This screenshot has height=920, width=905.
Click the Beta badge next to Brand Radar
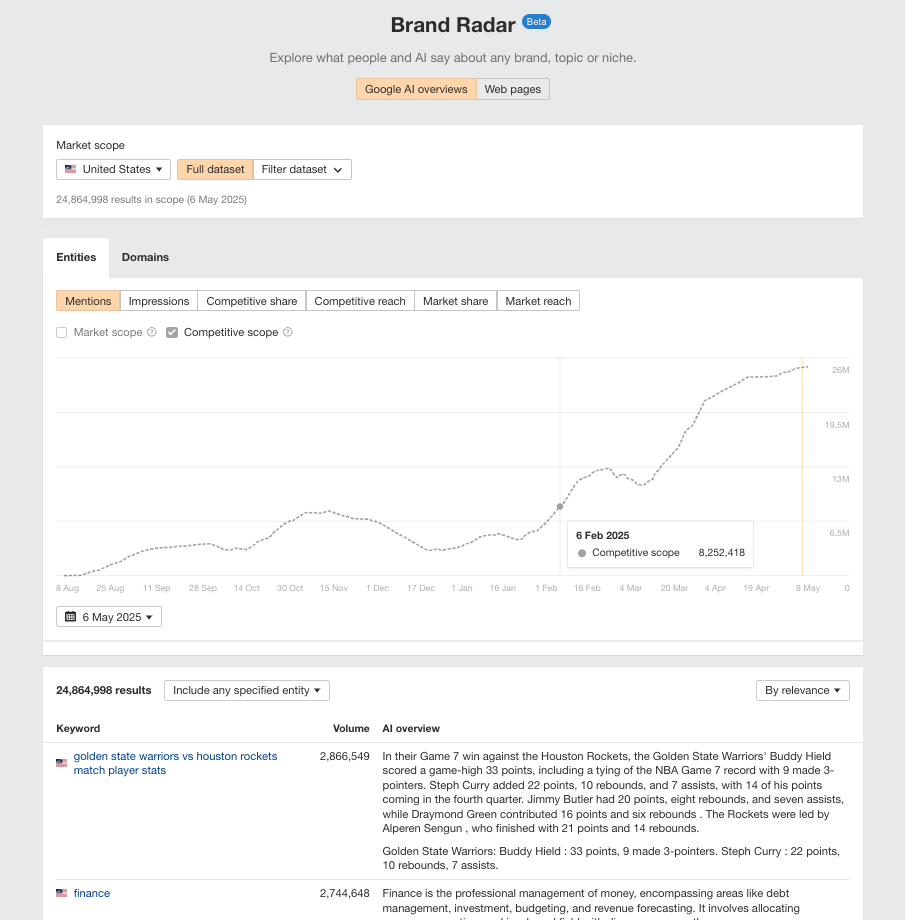coord(536,21)
